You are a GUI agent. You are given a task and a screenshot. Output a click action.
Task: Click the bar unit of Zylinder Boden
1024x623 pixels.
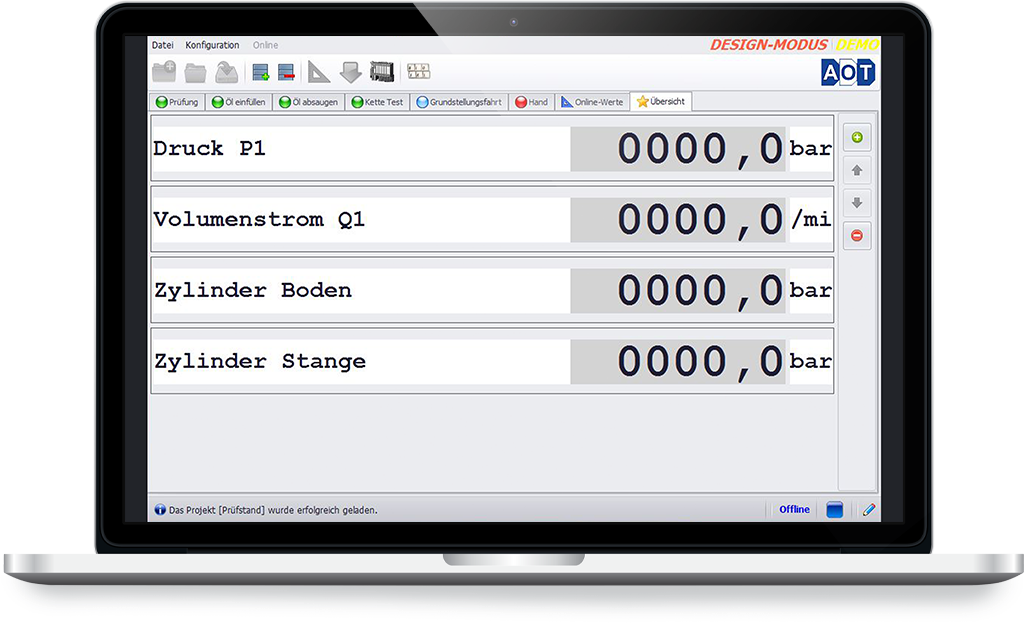pyautogui.click(x=810, y=291)
